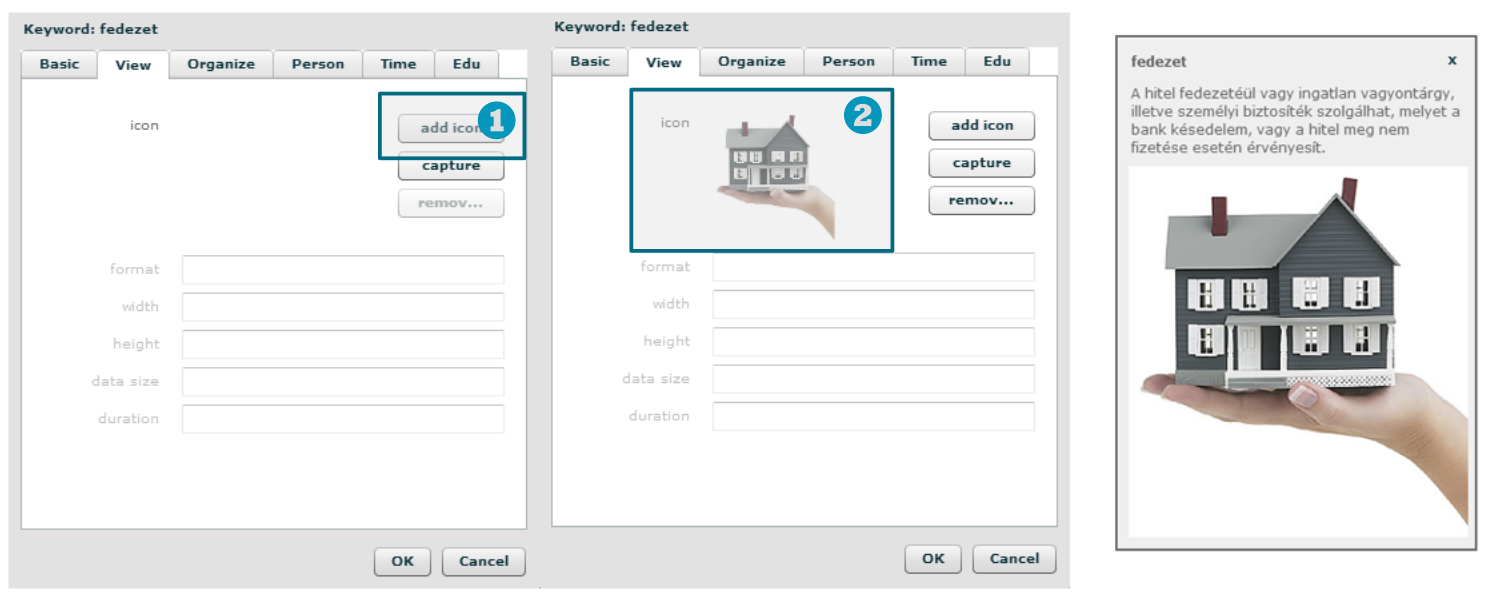Confirm with OK in the house-icon dialog
1512x601 pixels.
(932, 559)
